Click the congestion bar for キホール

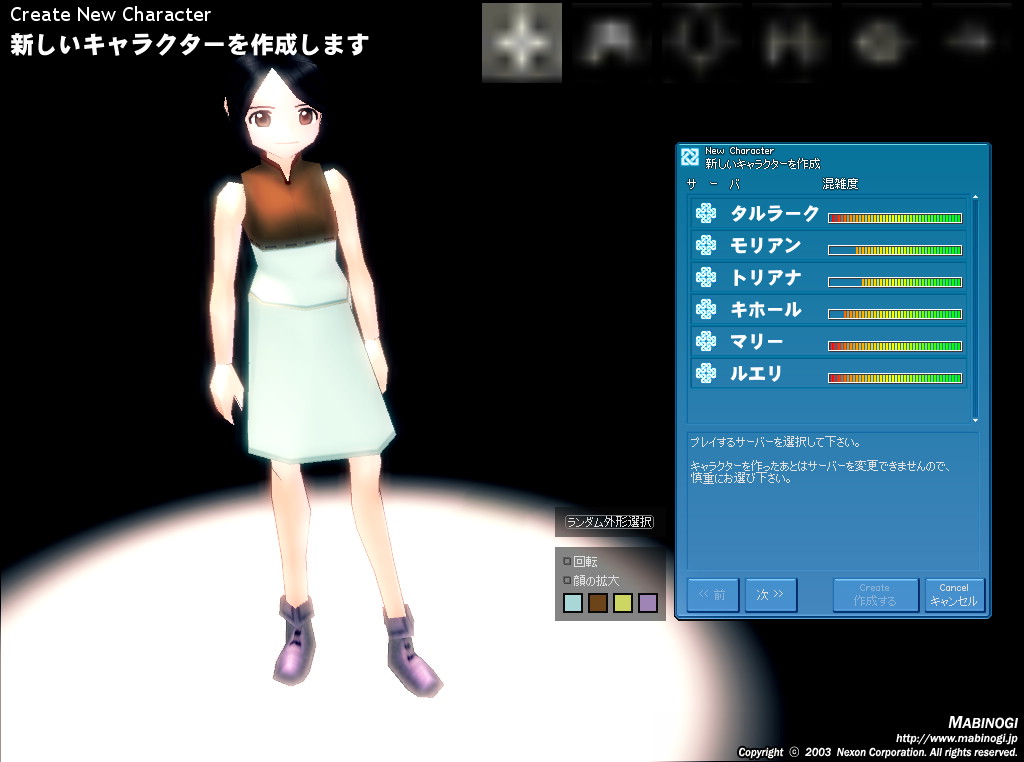(895, 314)
